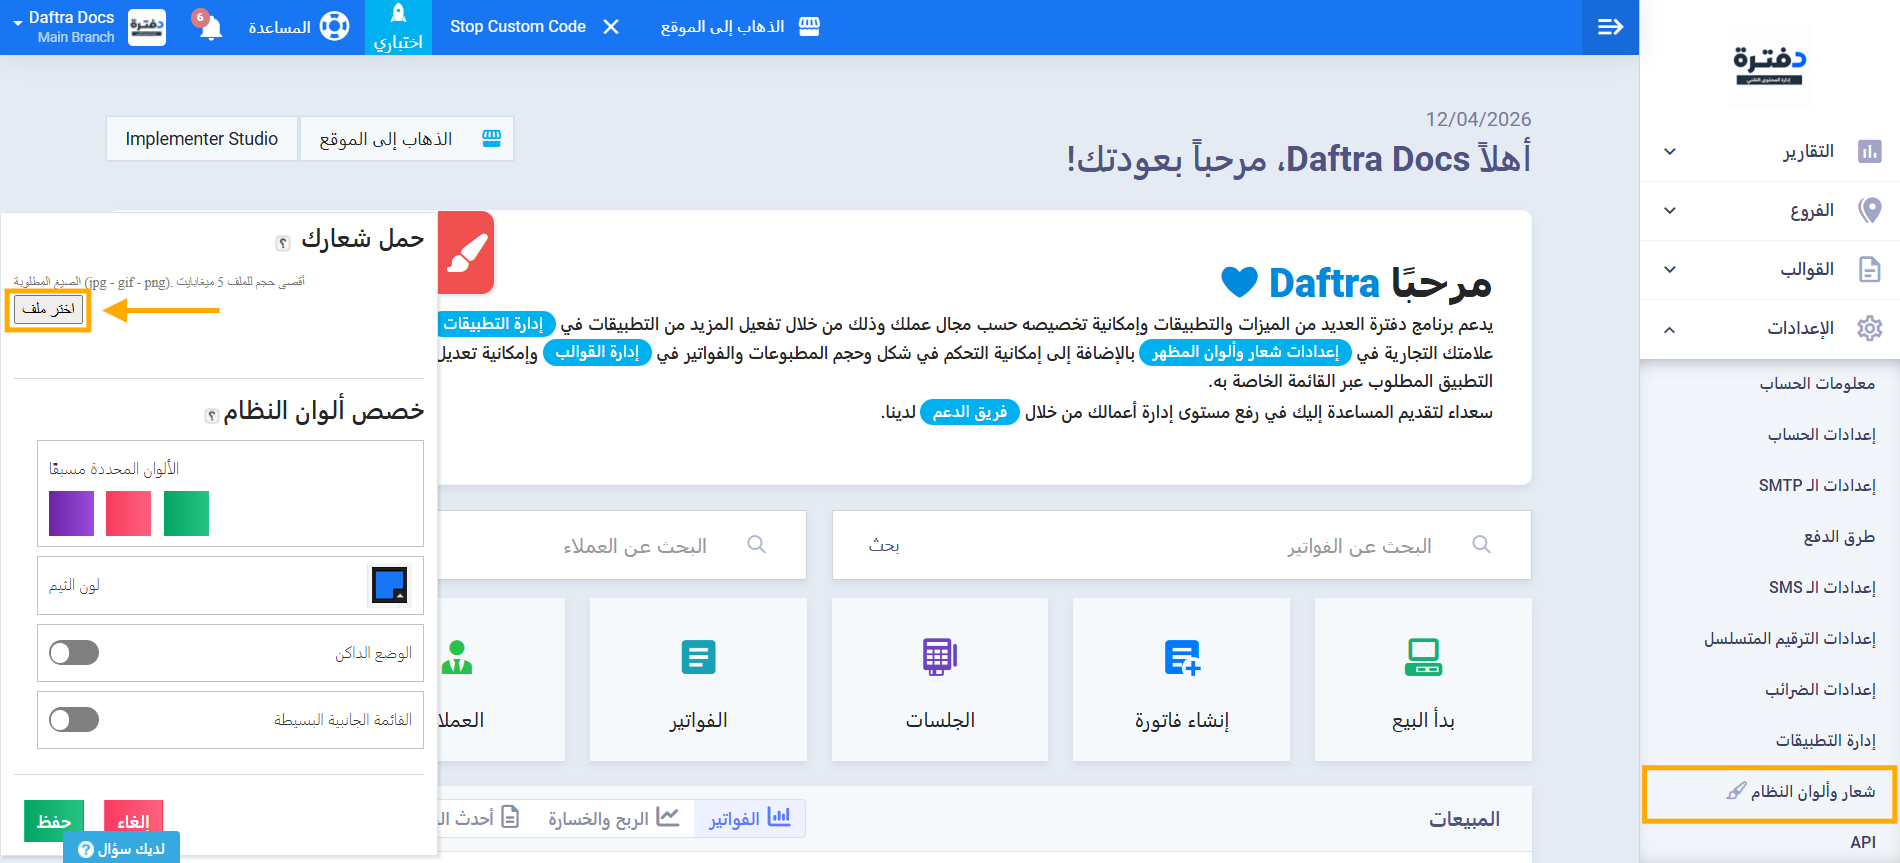Toggle the simple sidebar menu switch
The image size is (1900, 863).
[75, 720]
